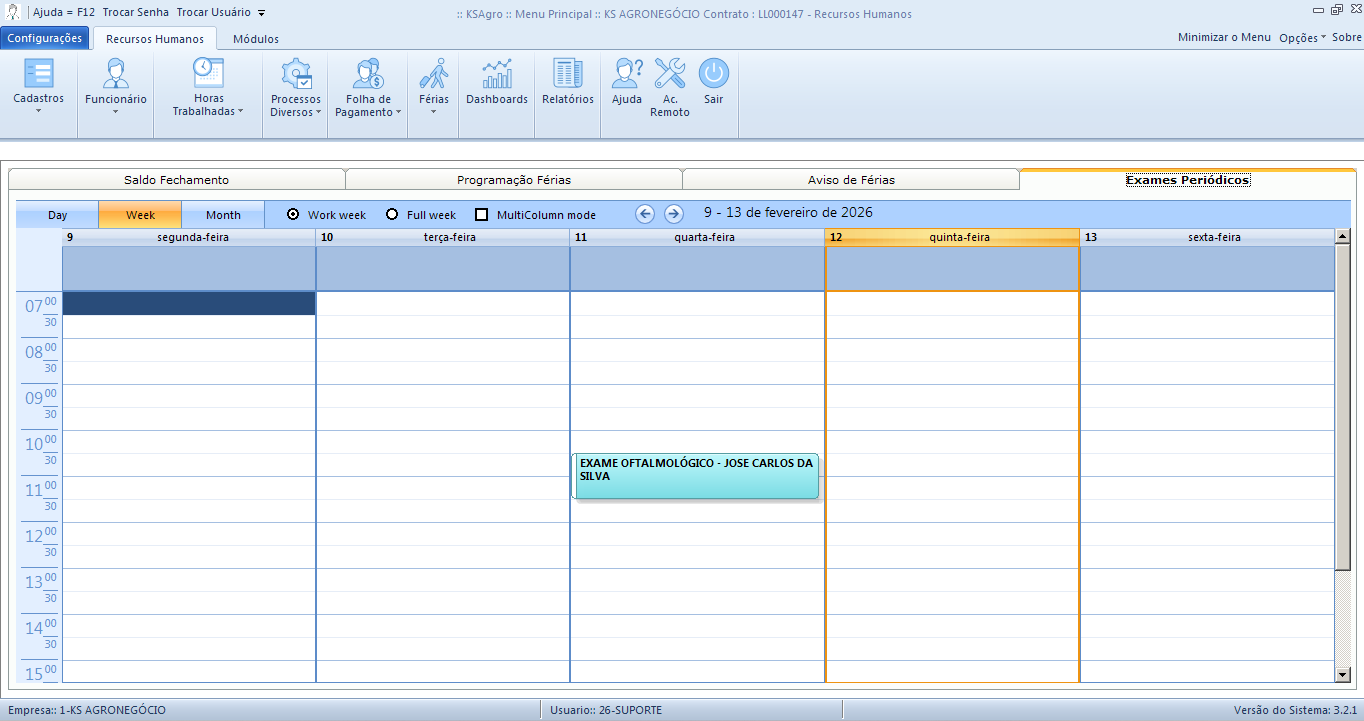Select the Full week radio button
Screen dimensions: 1364x721
pyautogui.click(x=392, y=215)
